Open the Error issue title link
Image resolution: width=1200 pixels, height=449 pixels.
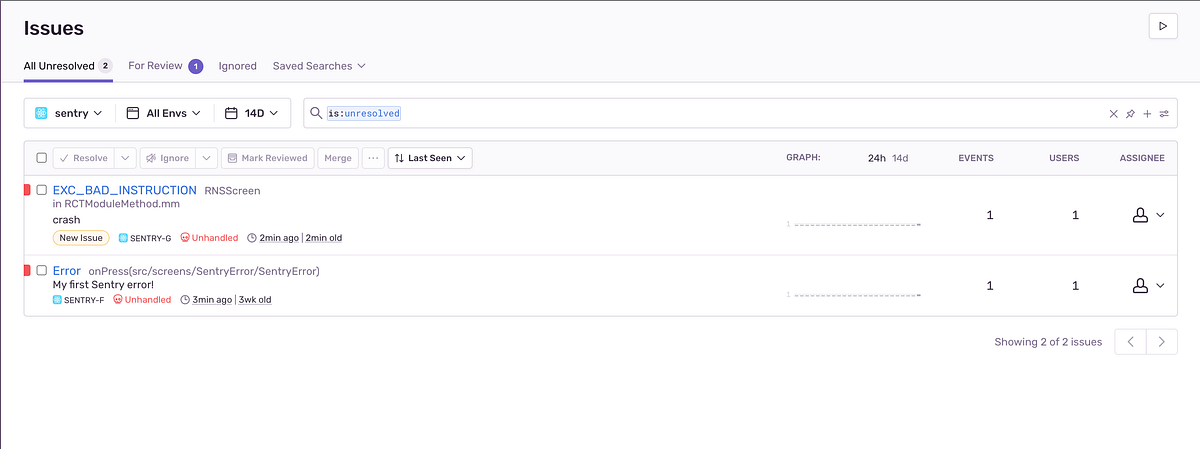tap(67, 271)
